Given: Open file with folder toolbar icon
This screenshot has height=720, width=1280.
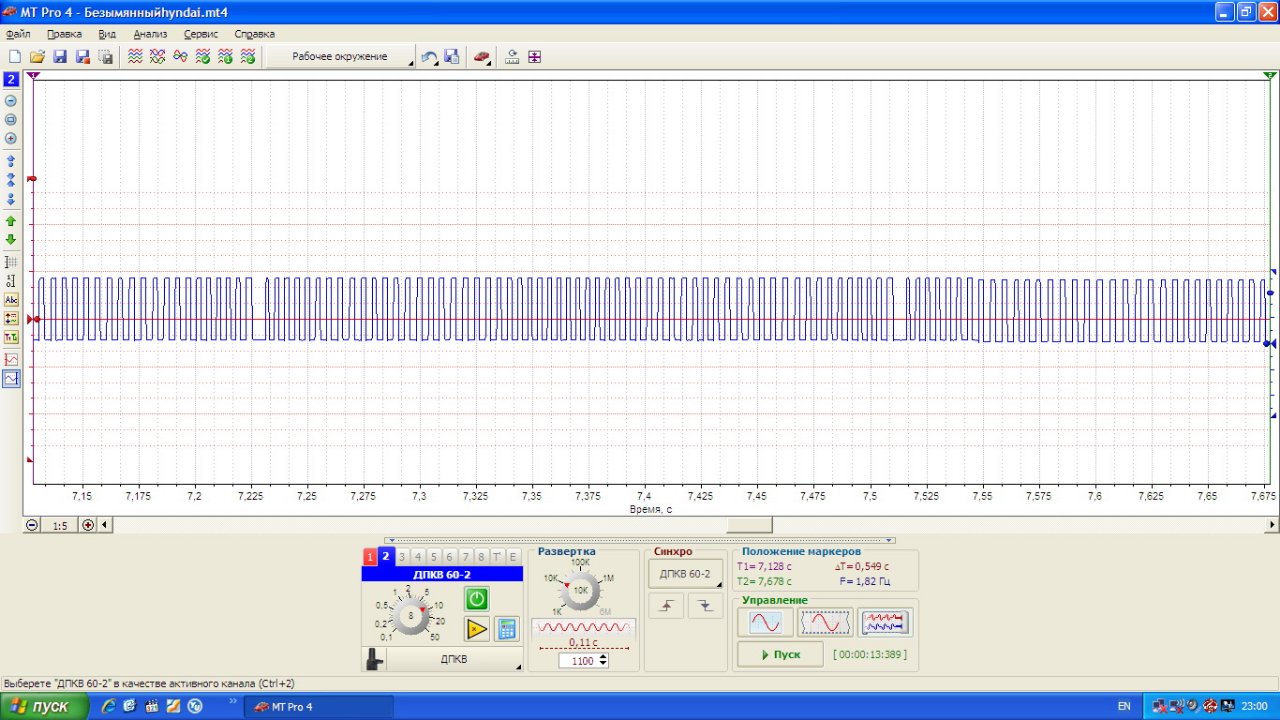Looking at the screenshot, I should (37, 57).
